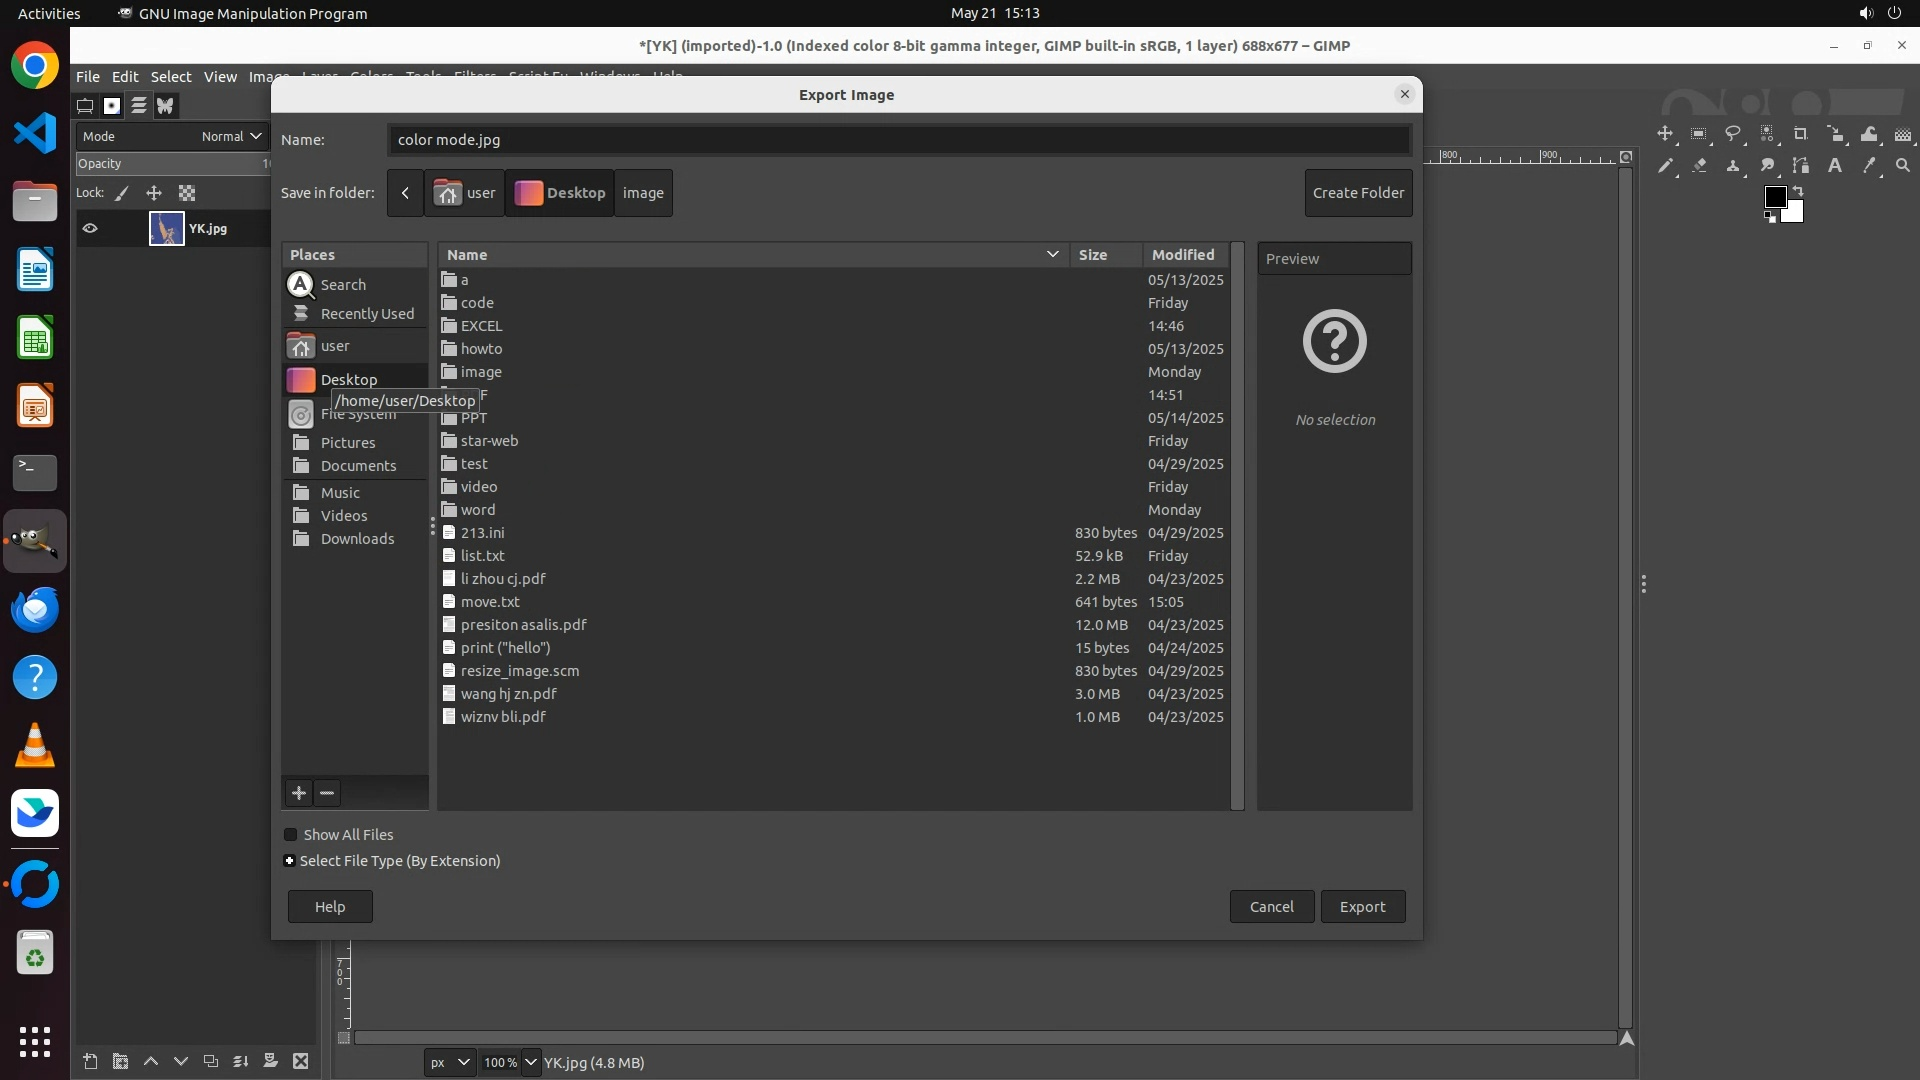This screenshot has height=1080, width=1920.
Task: Toggle Show All Files checkbox
Action: click(291, 834)
